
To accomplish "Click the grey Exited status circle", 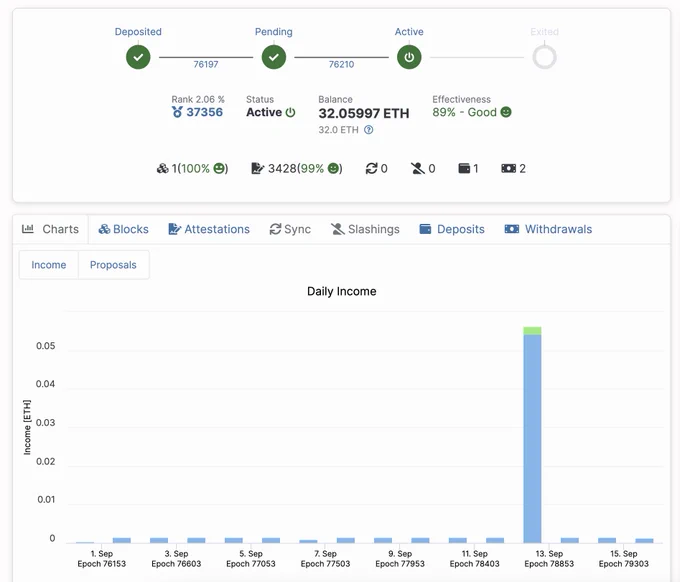I will click(544, 57).
